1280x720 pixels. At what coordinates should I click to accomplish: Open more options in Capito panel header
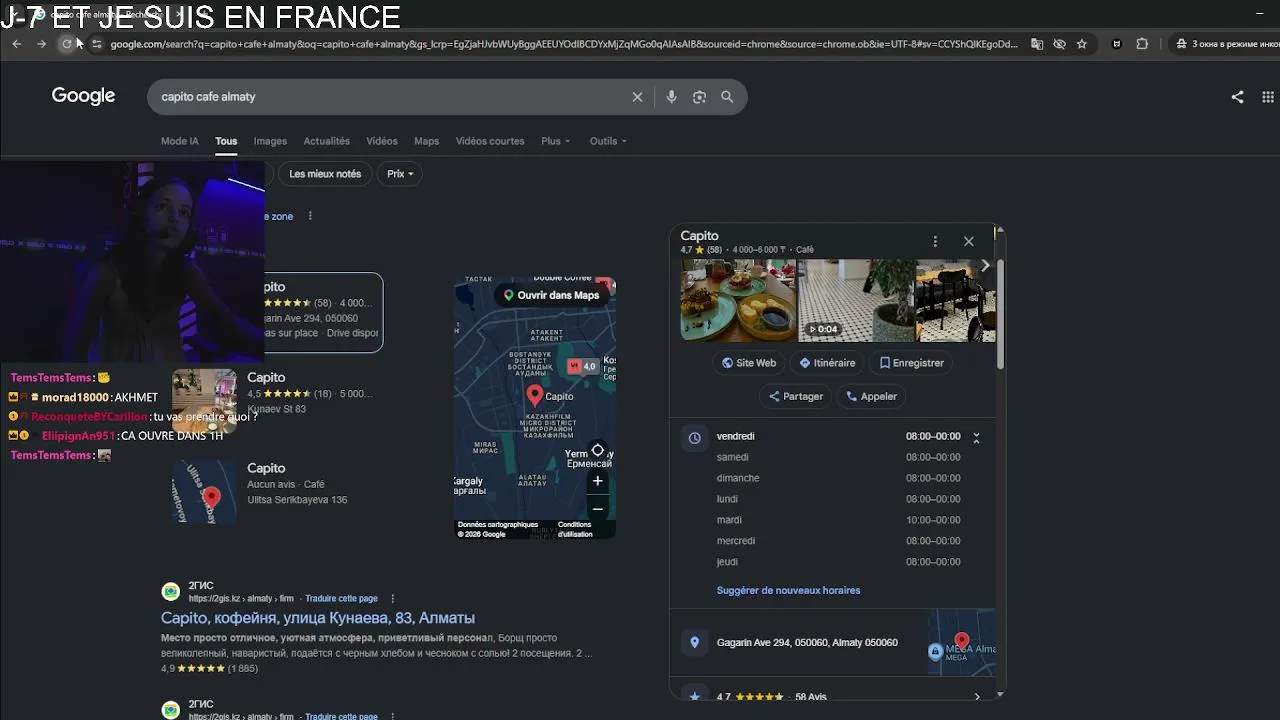(935, 241)
